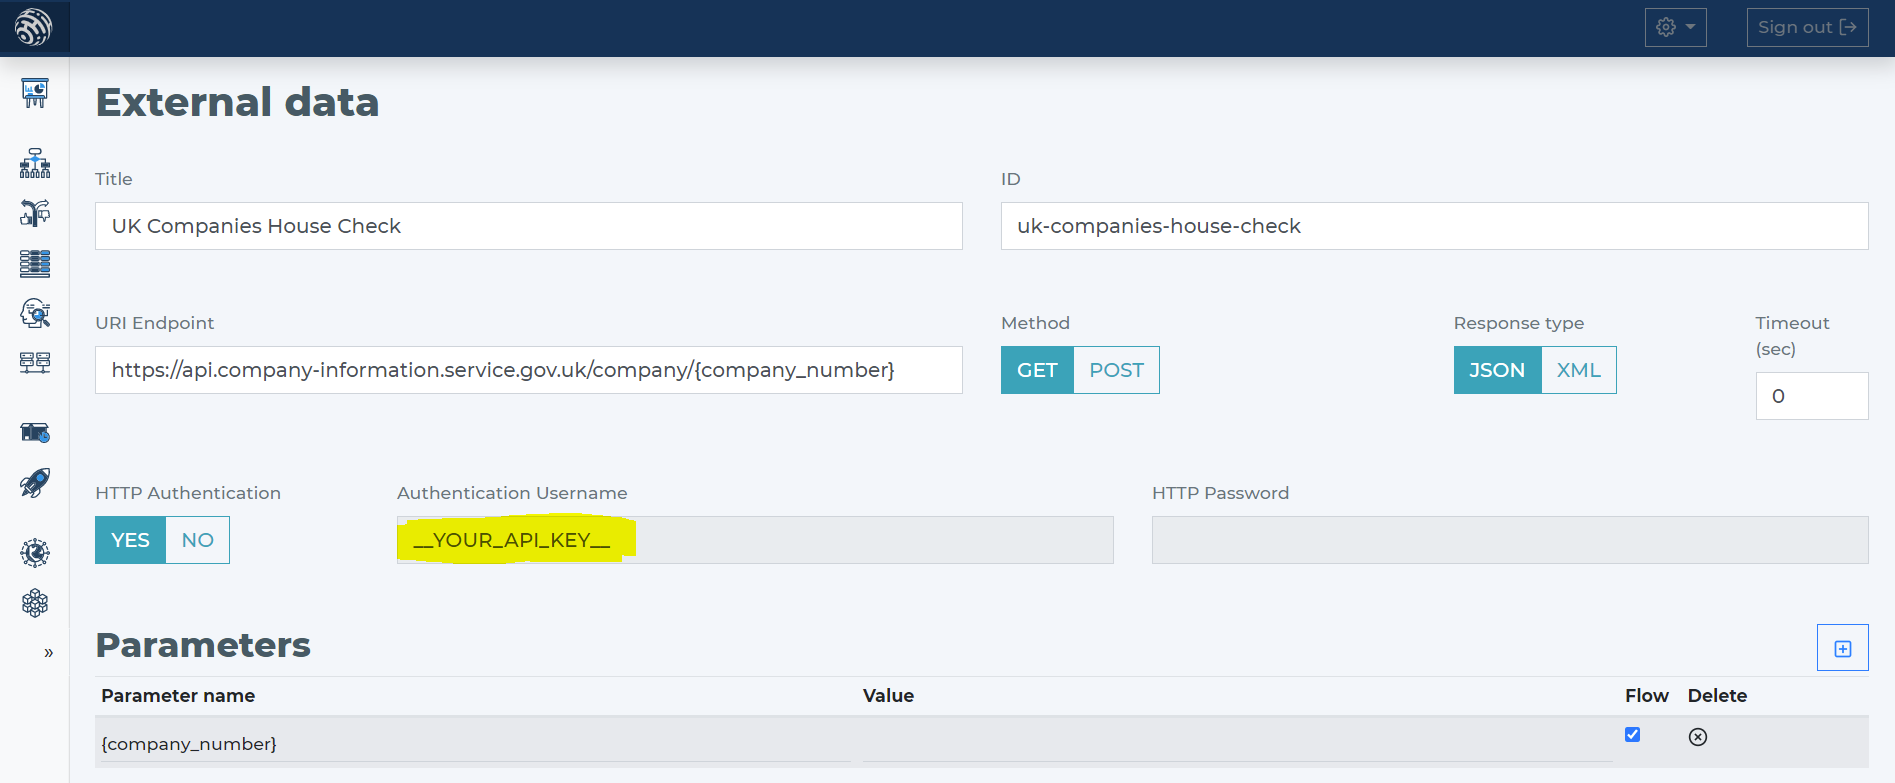1895x783 pixels.
Task: Open the settings gear dropdown
Action: (1676, 27)
